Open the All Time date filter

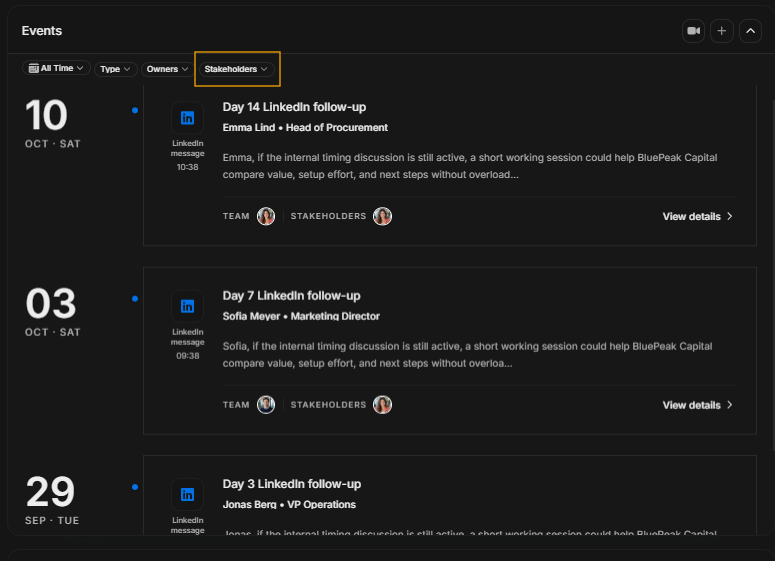pyautogui.click(x=56, y=68)
